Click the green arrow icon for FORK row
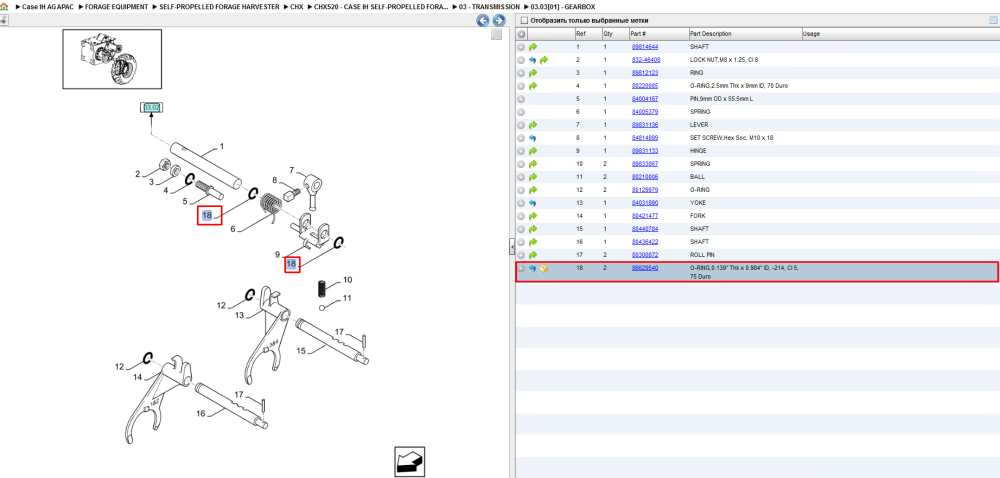Screen dimensions: 1000x478 pos(533,216)
